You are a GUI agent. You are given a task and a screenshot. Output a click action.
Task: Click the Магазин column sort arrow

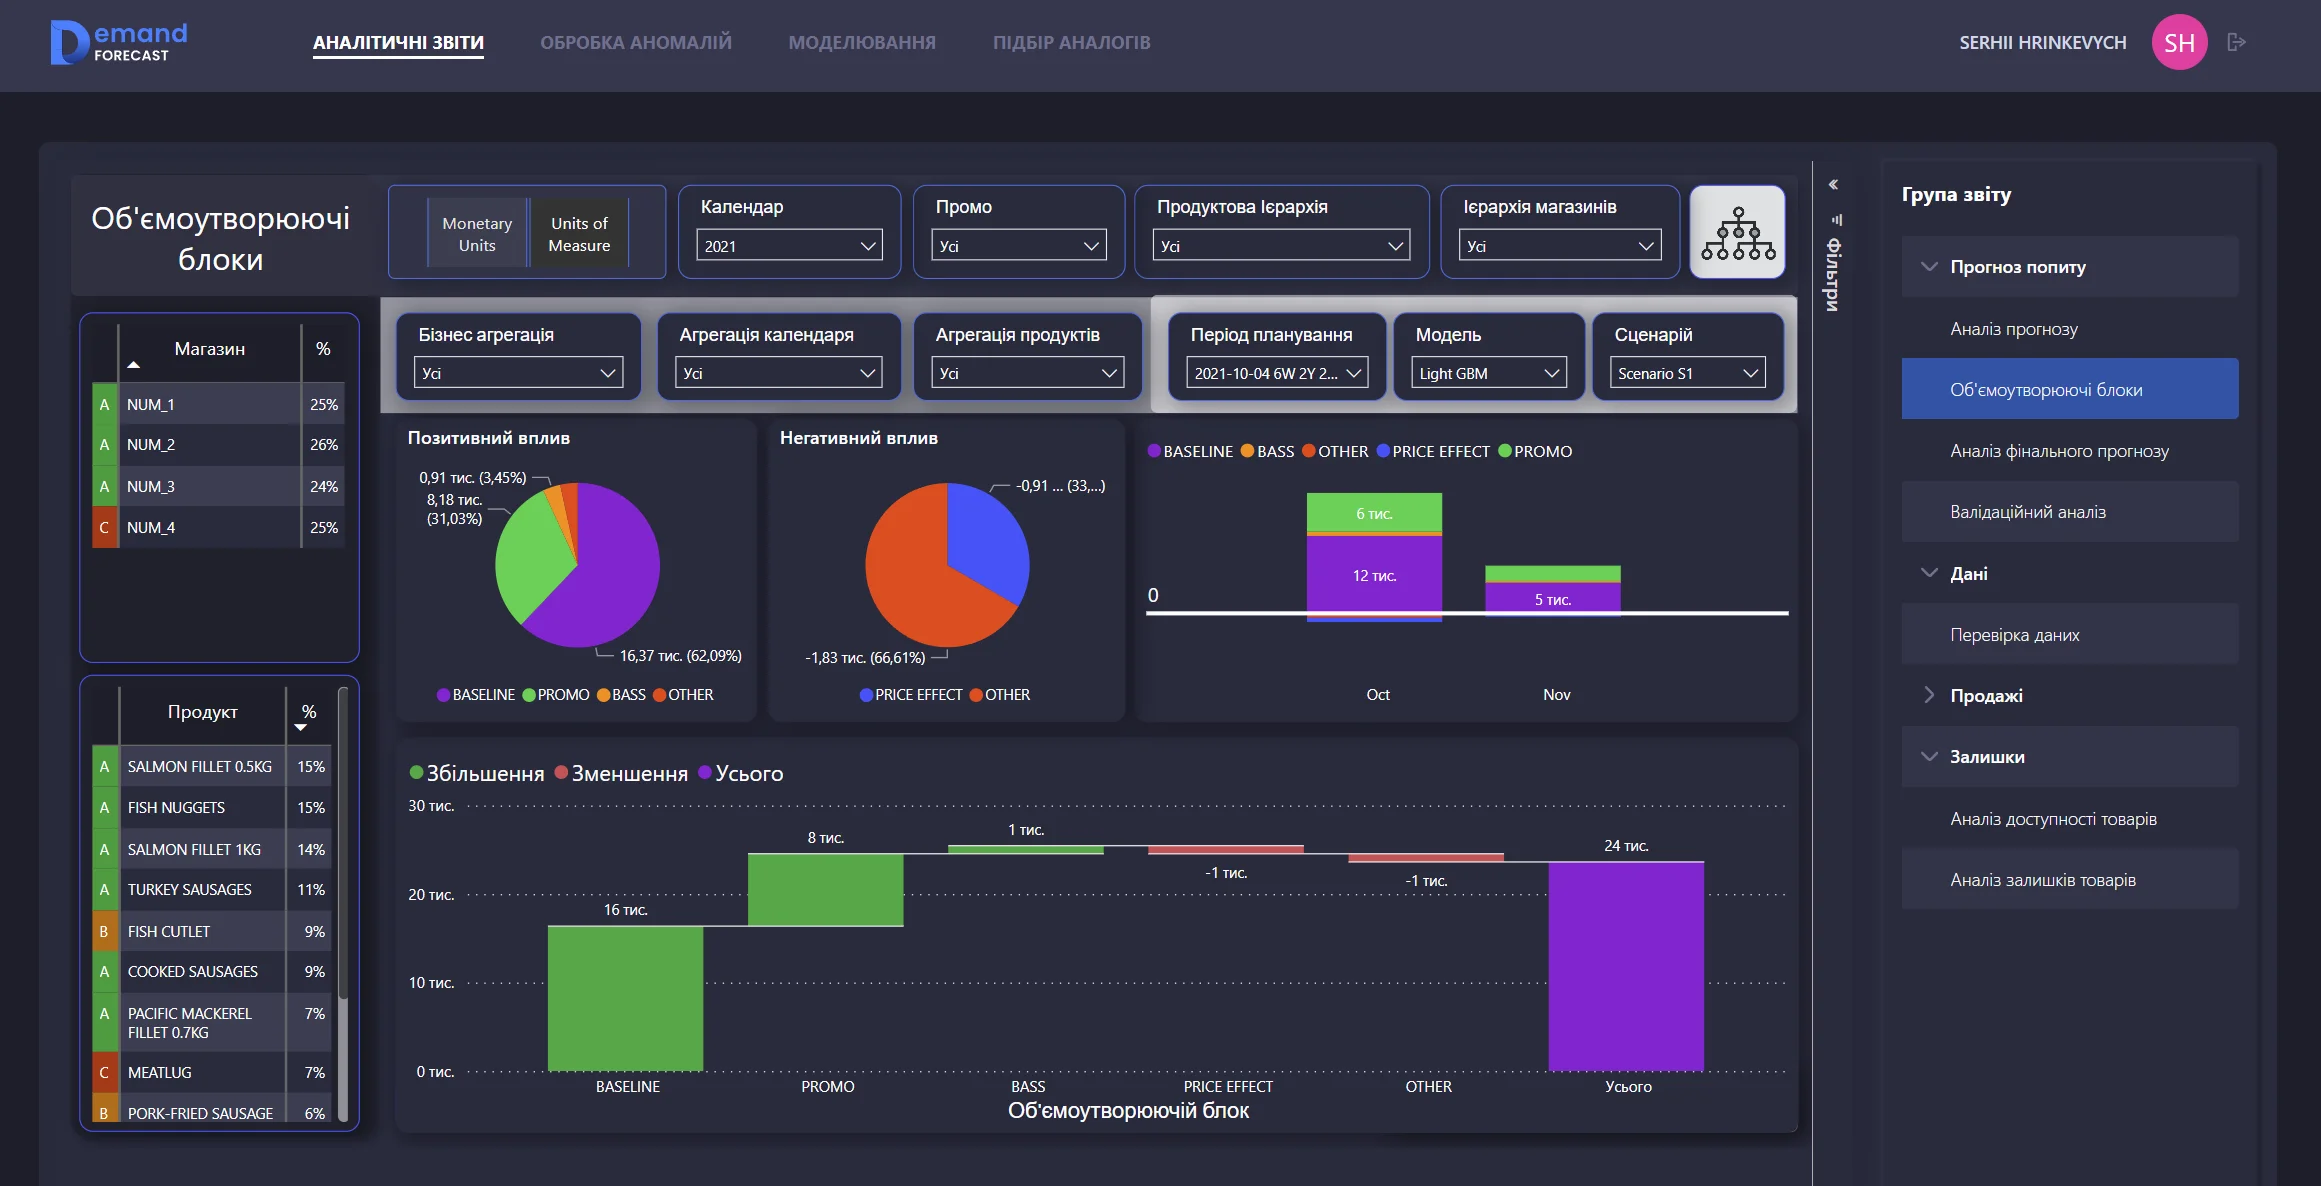point(133,365)
